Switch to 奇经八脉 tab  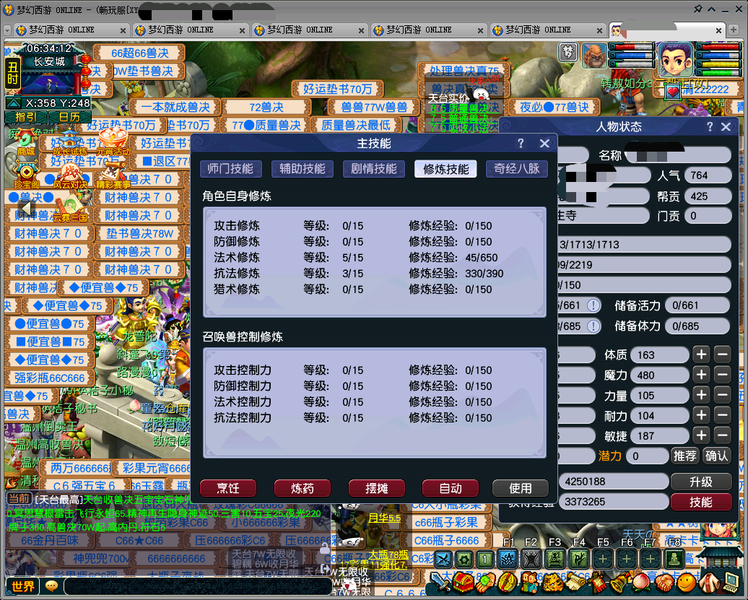517,169
